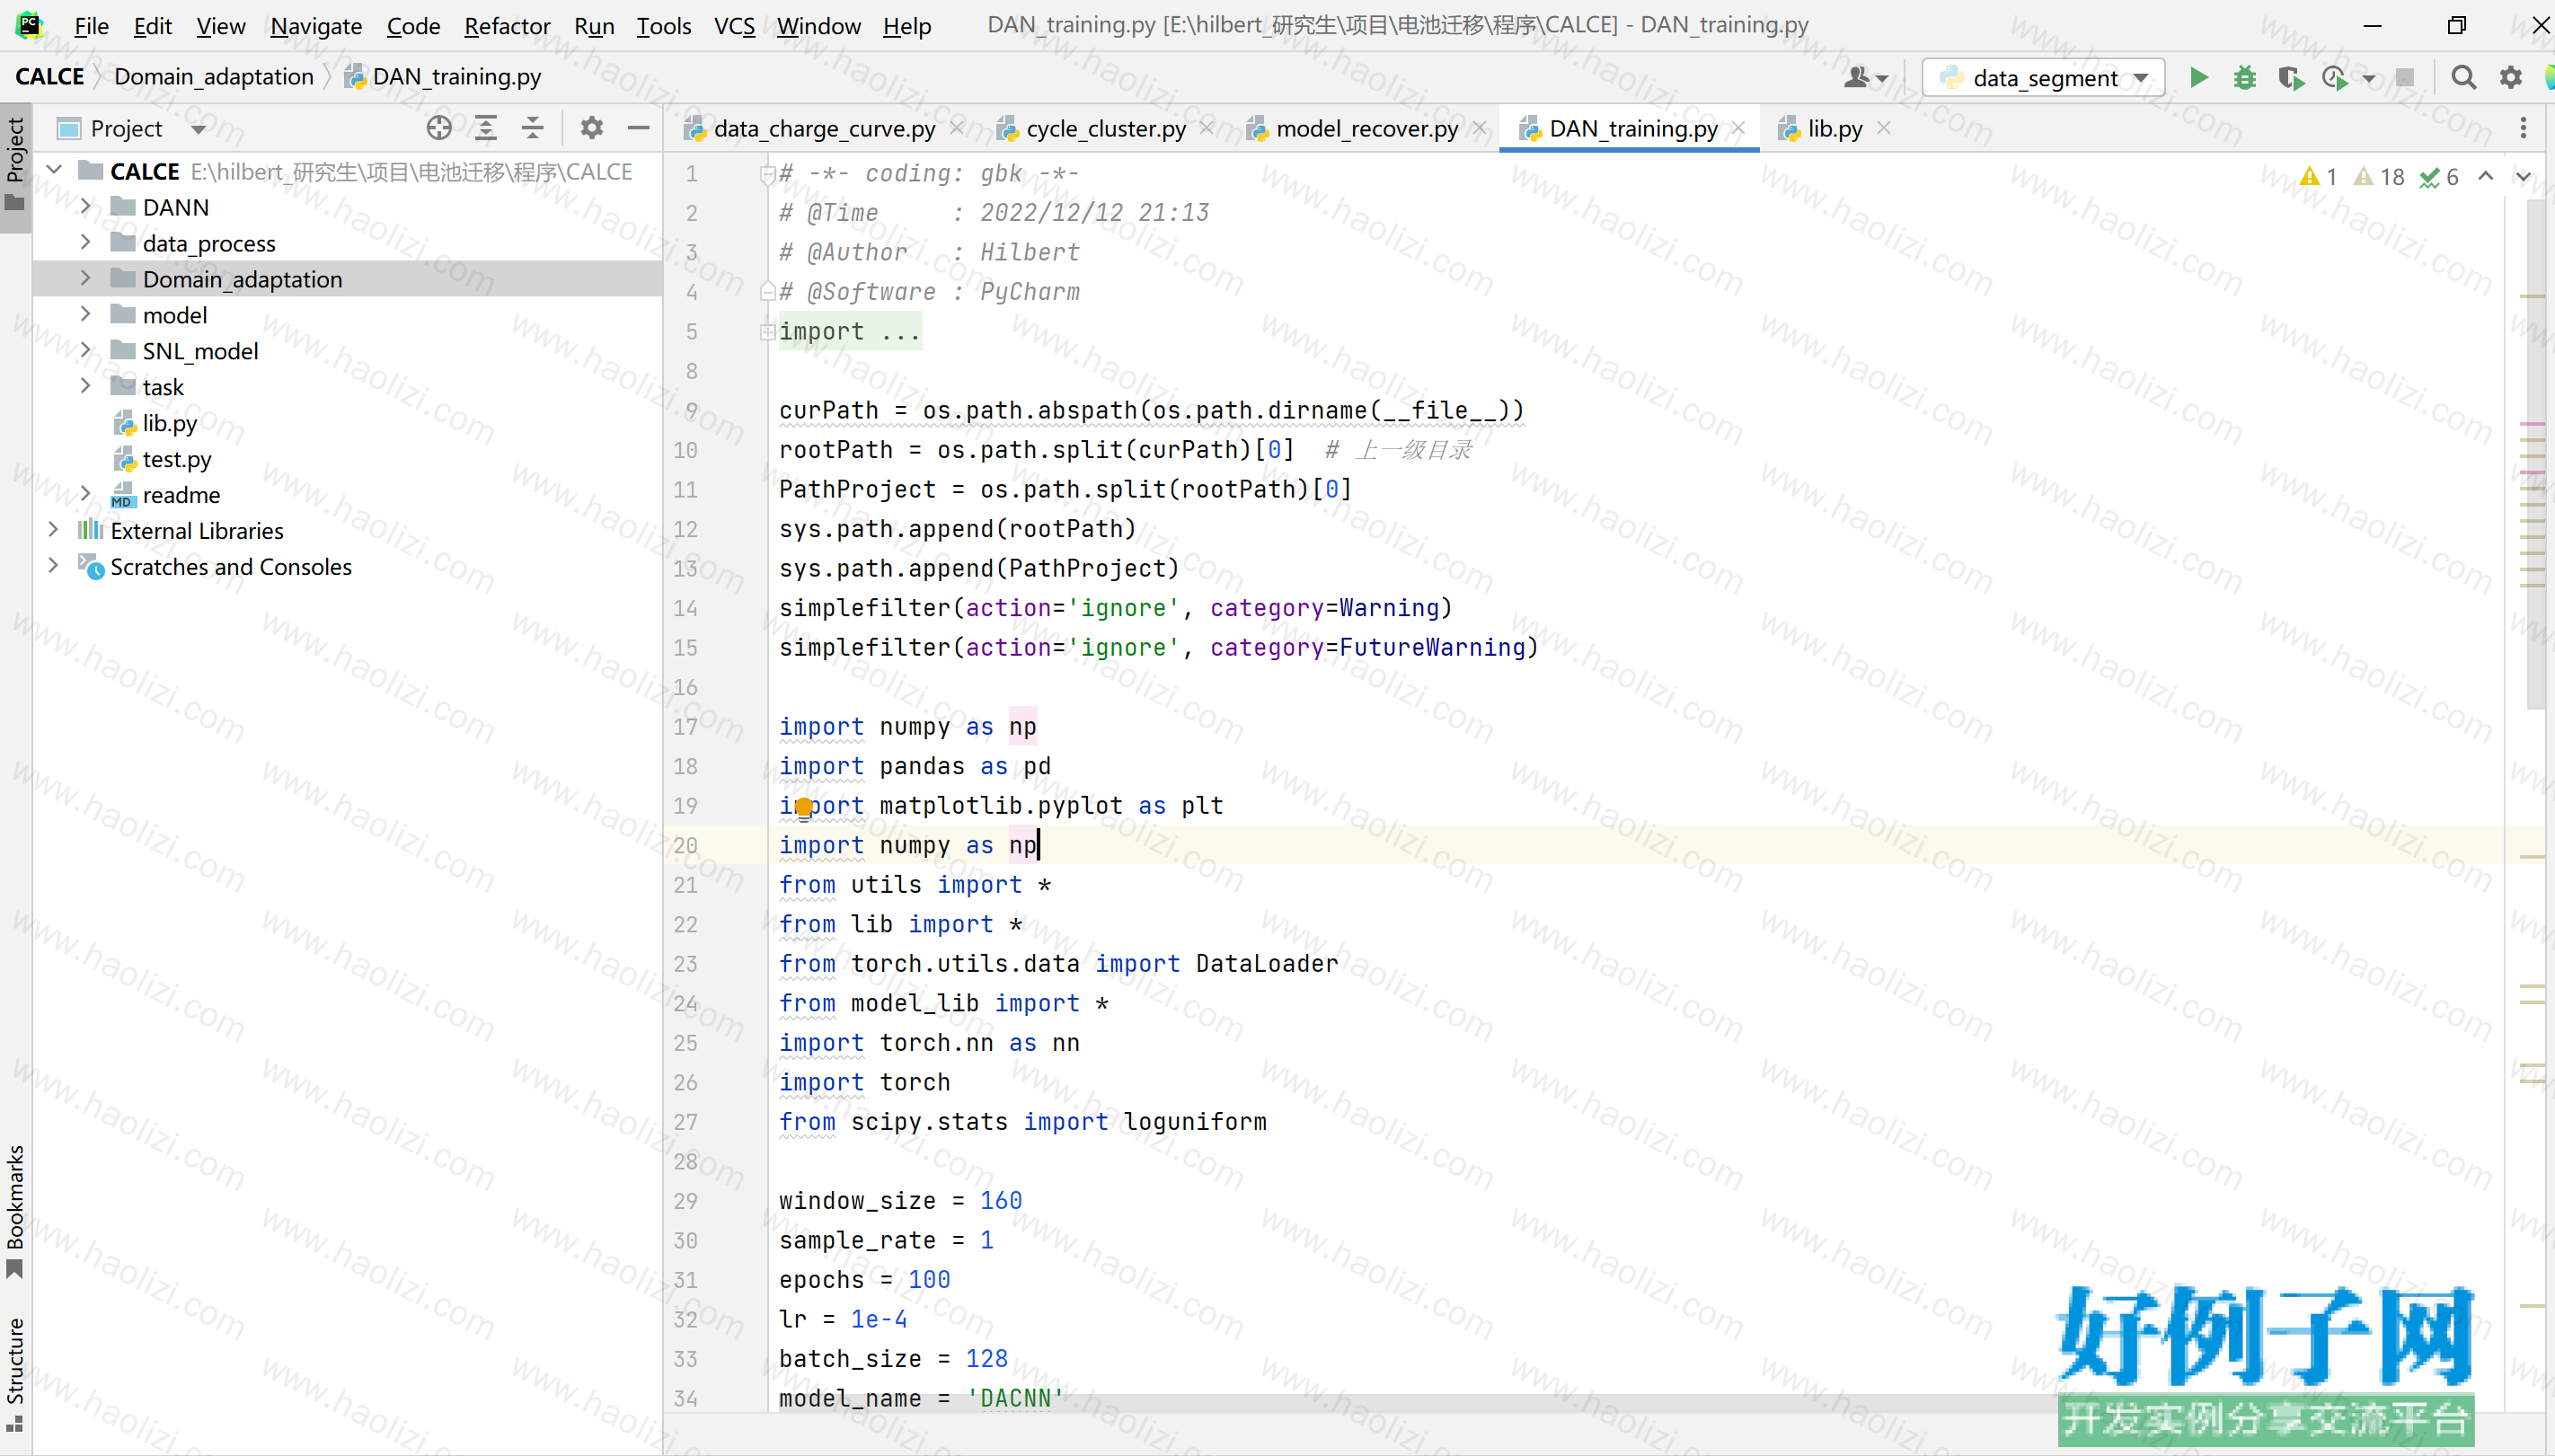Select opened file locator icon in Project panel
The image size is (2555, 1456).
(439, 128)
